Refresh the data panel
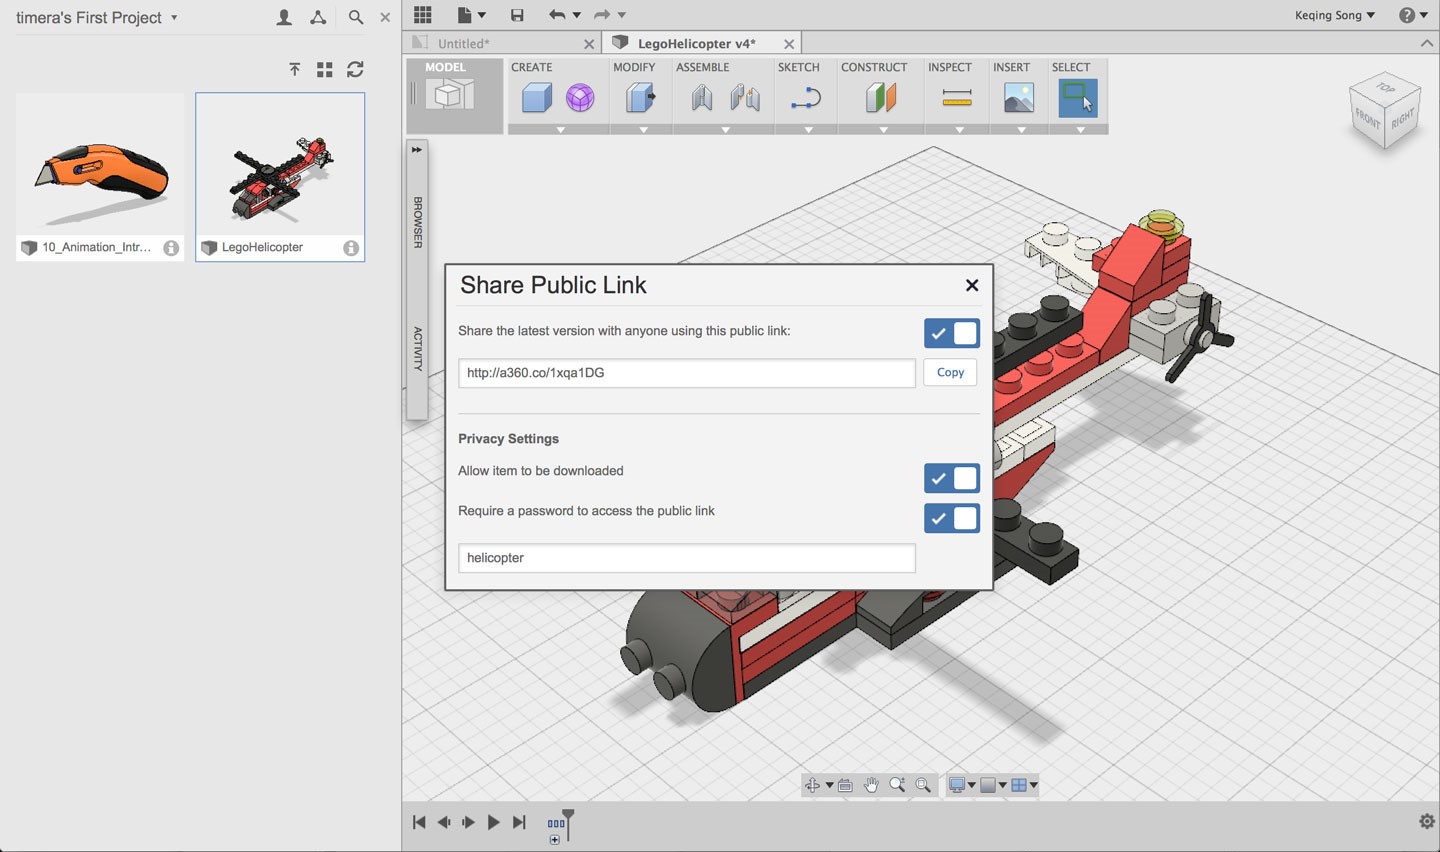This screenshot has height=852, width=1440. point(355,69)
